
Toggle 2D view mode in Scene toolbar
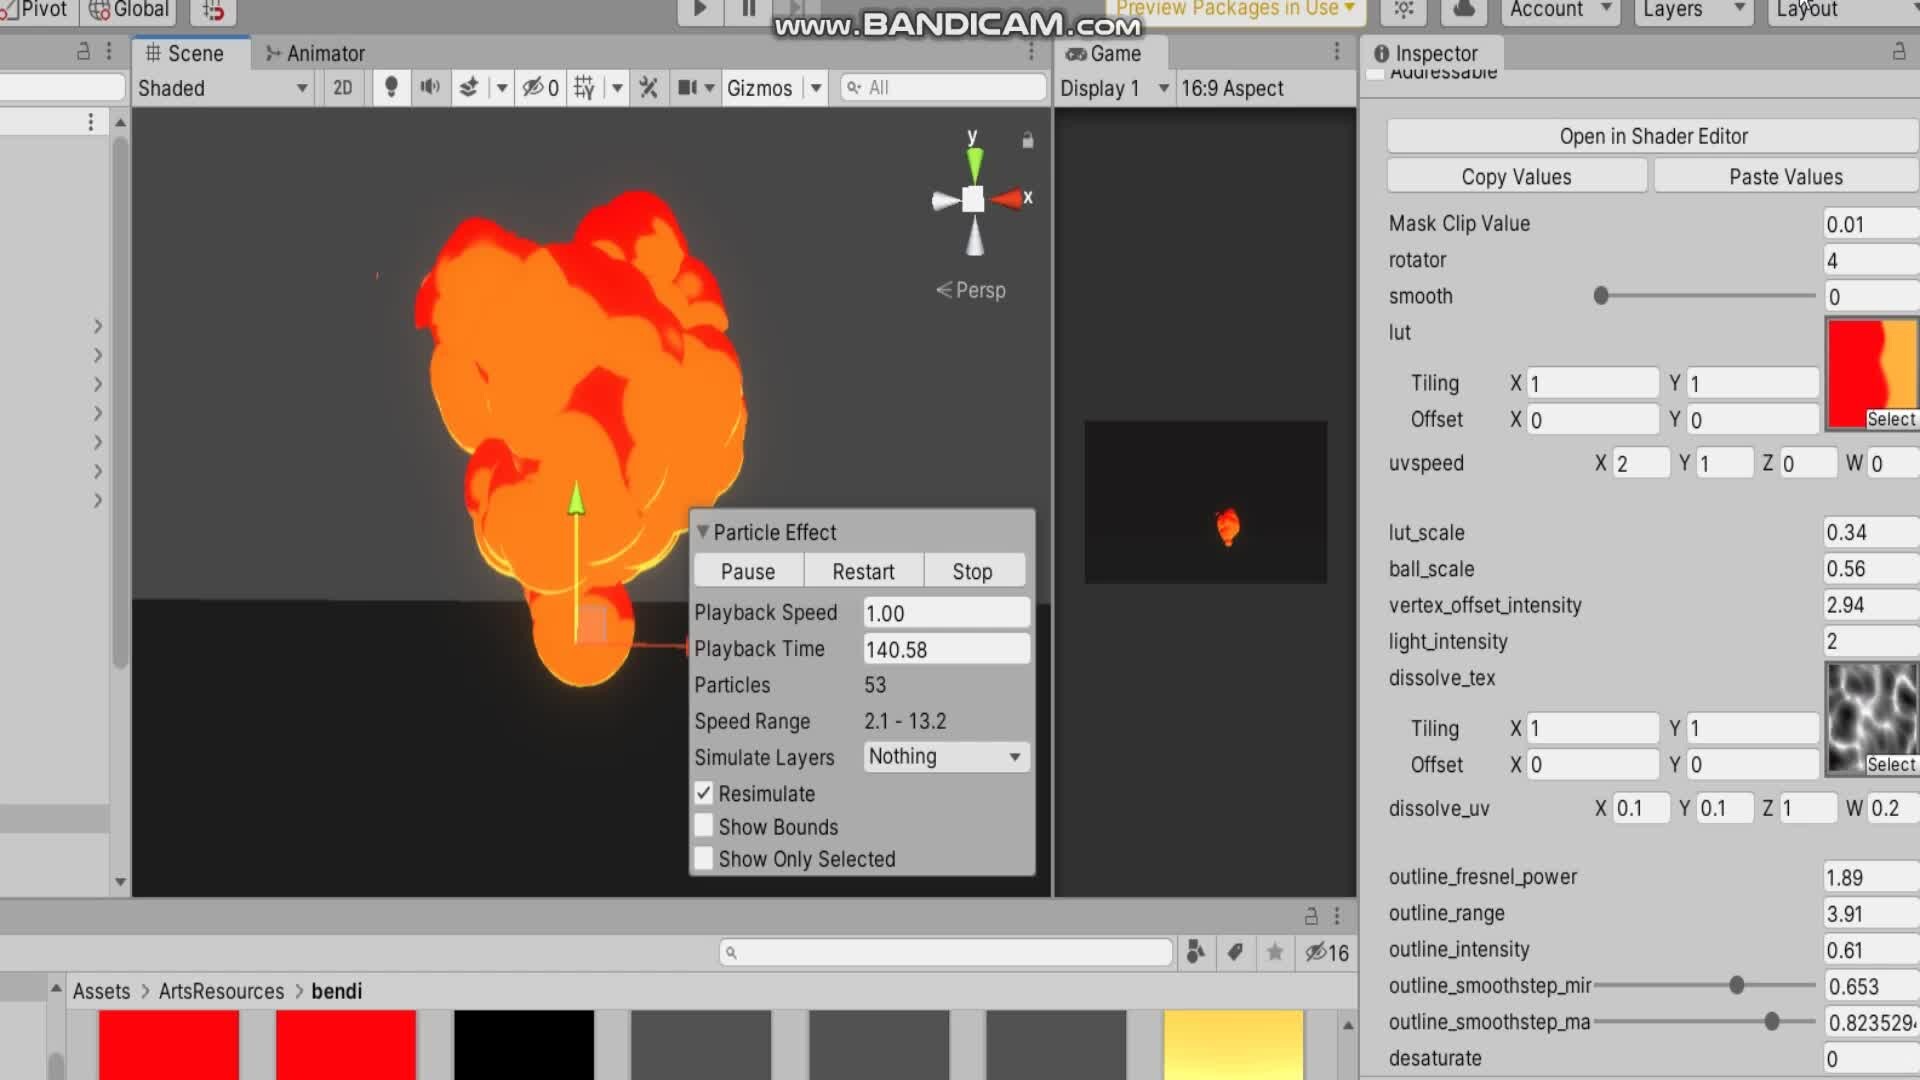[342, 88]
